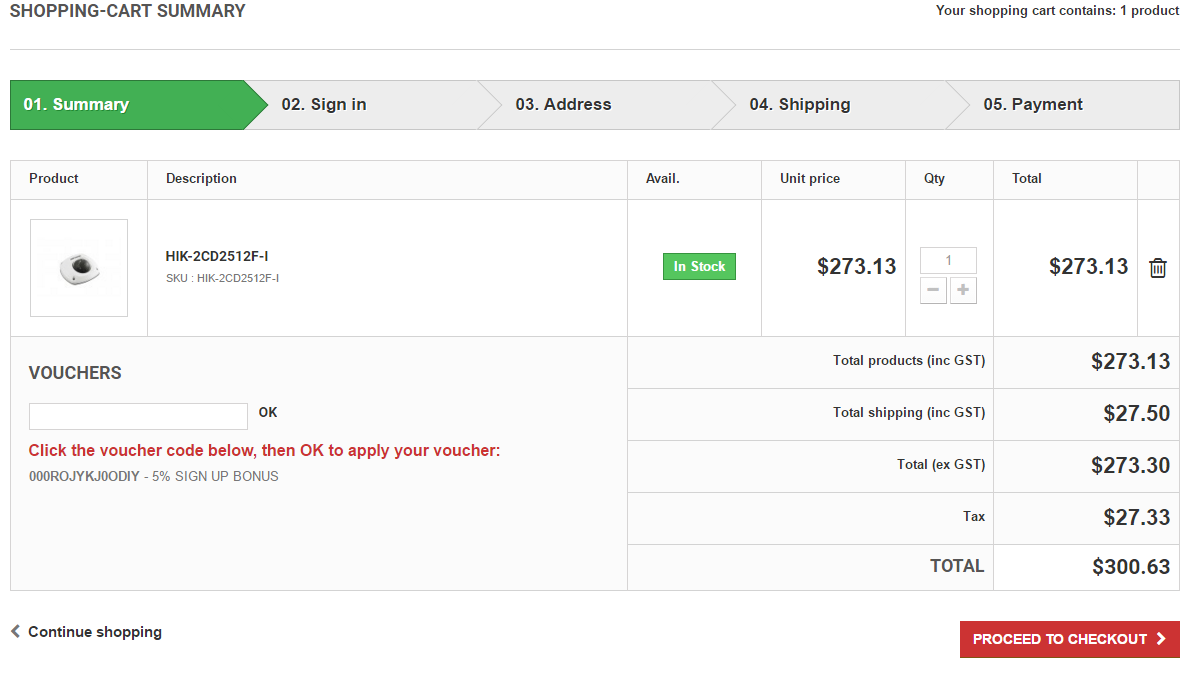Go to the 02. Sign in step
1198x695 pixels.
pyautogui.click(x=324, y=105)
